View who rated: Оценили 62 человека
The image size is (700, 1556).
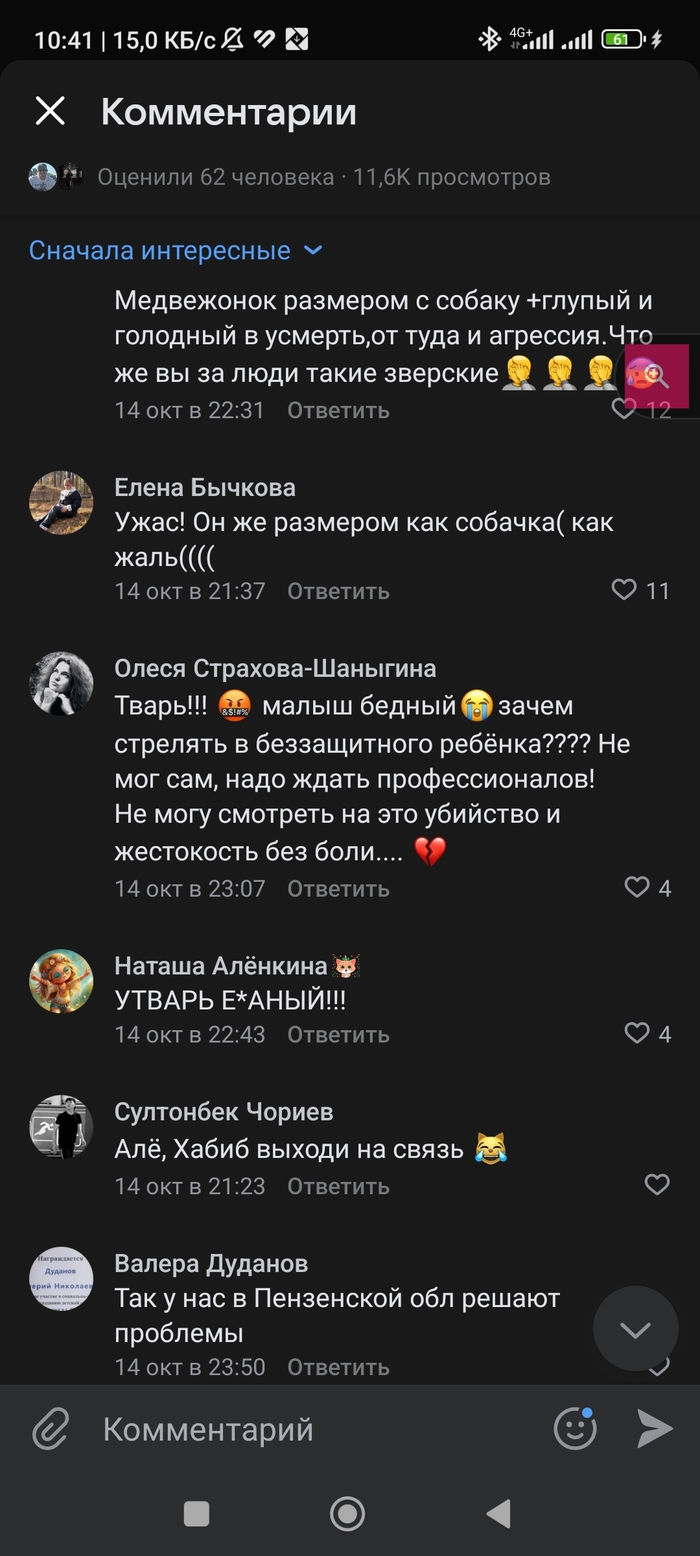click(215, 177)
